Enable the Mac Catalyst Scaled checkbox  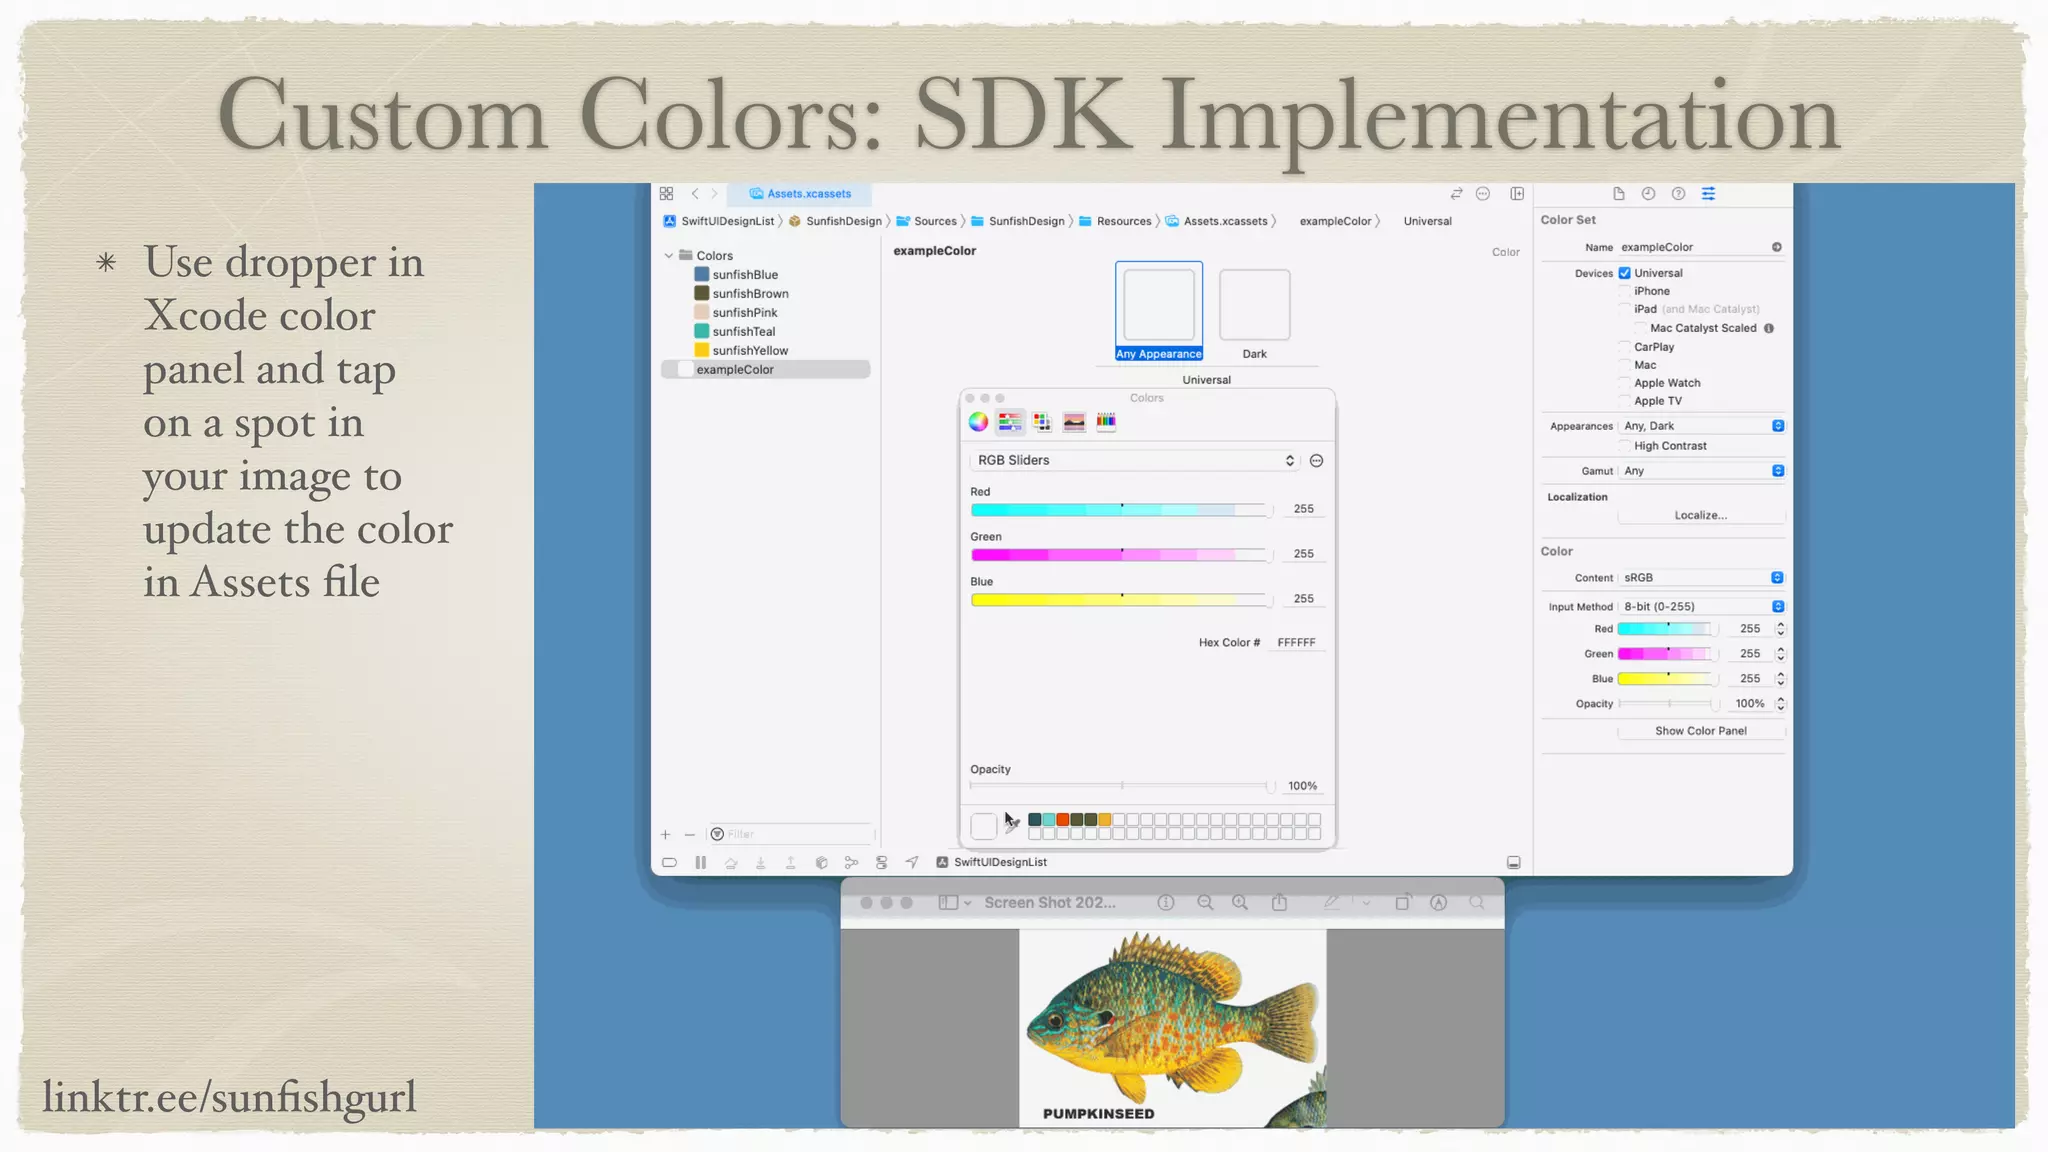tap(1641, 328)
